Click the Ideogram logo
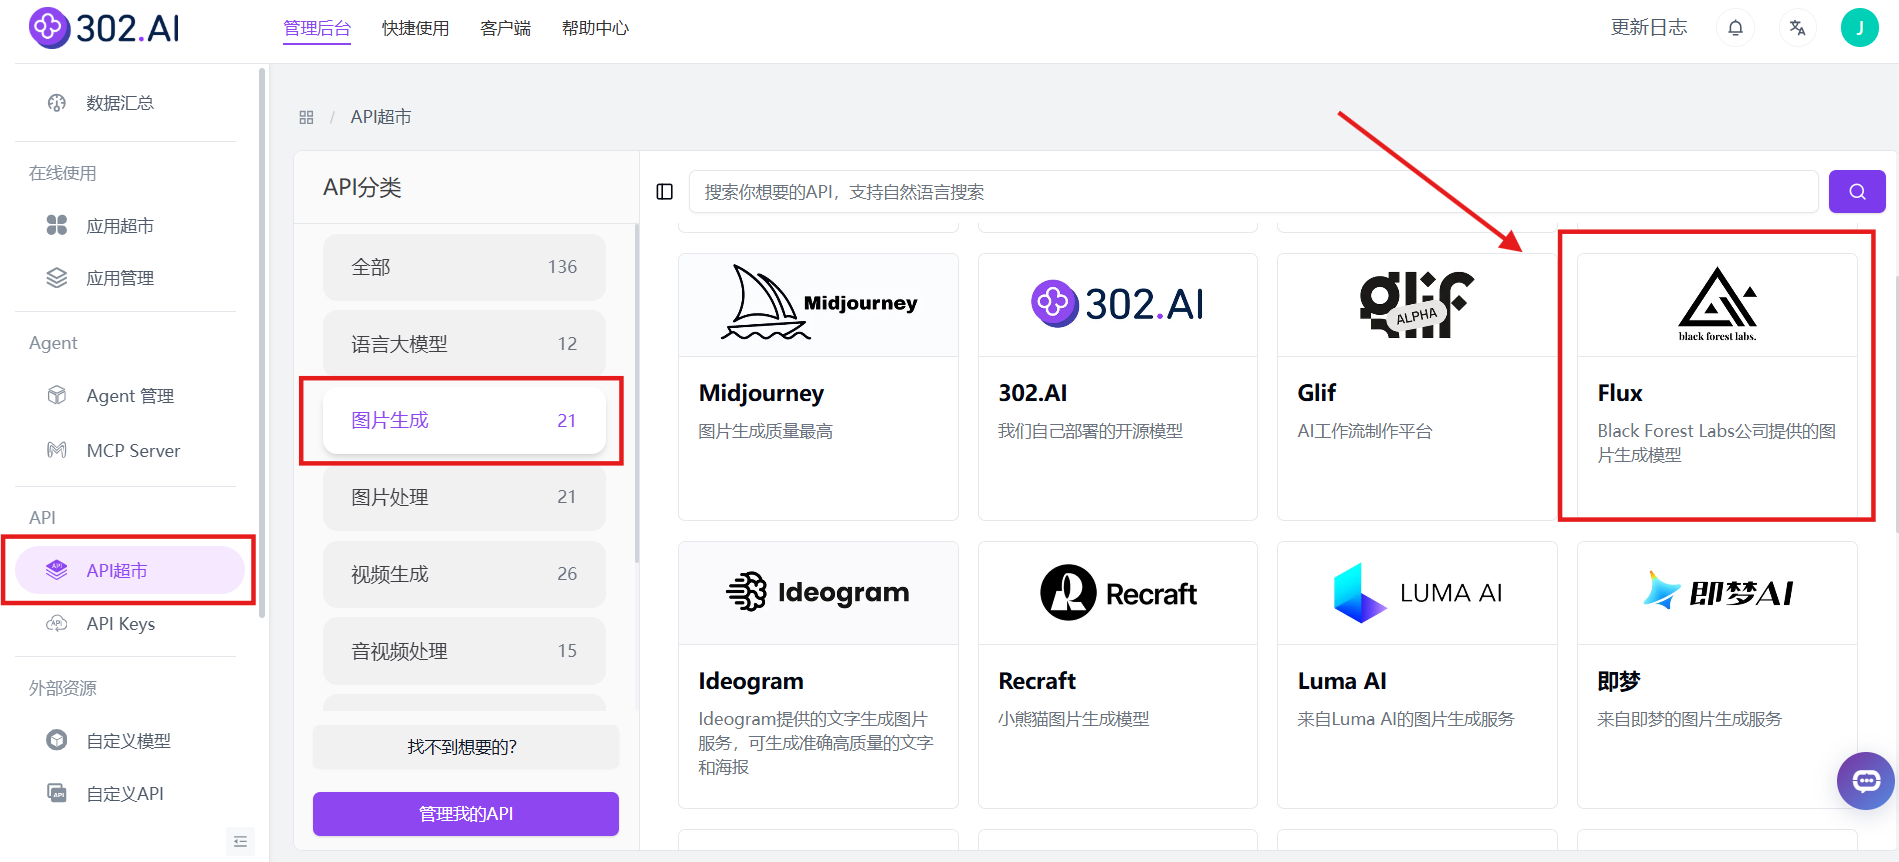 (818, 593)
